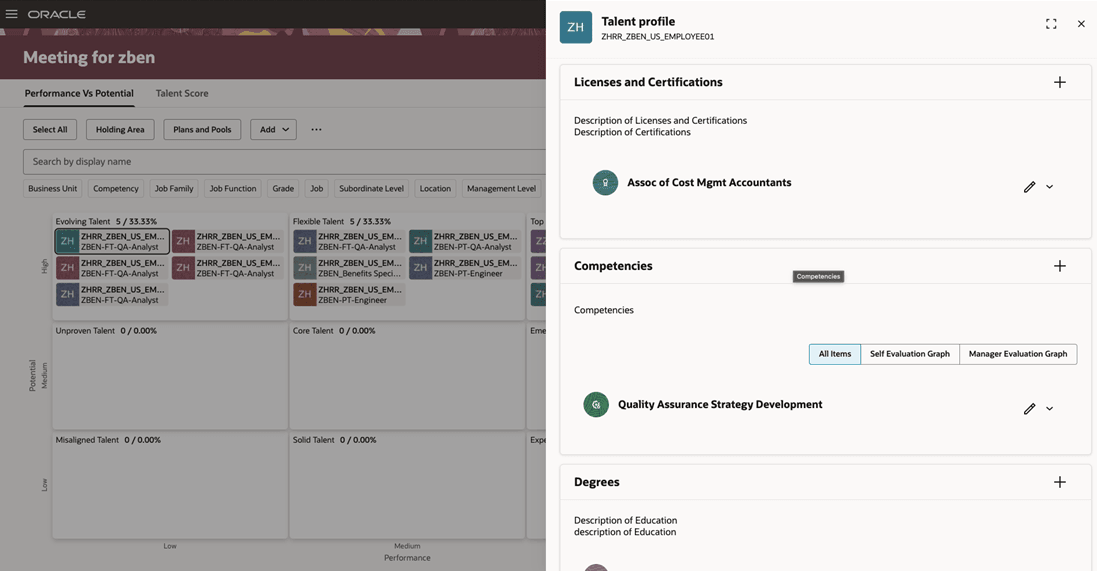Screen dimensions: 1097x571
Task: Switch to the Talent Score tab
Action: coord(182,93)
